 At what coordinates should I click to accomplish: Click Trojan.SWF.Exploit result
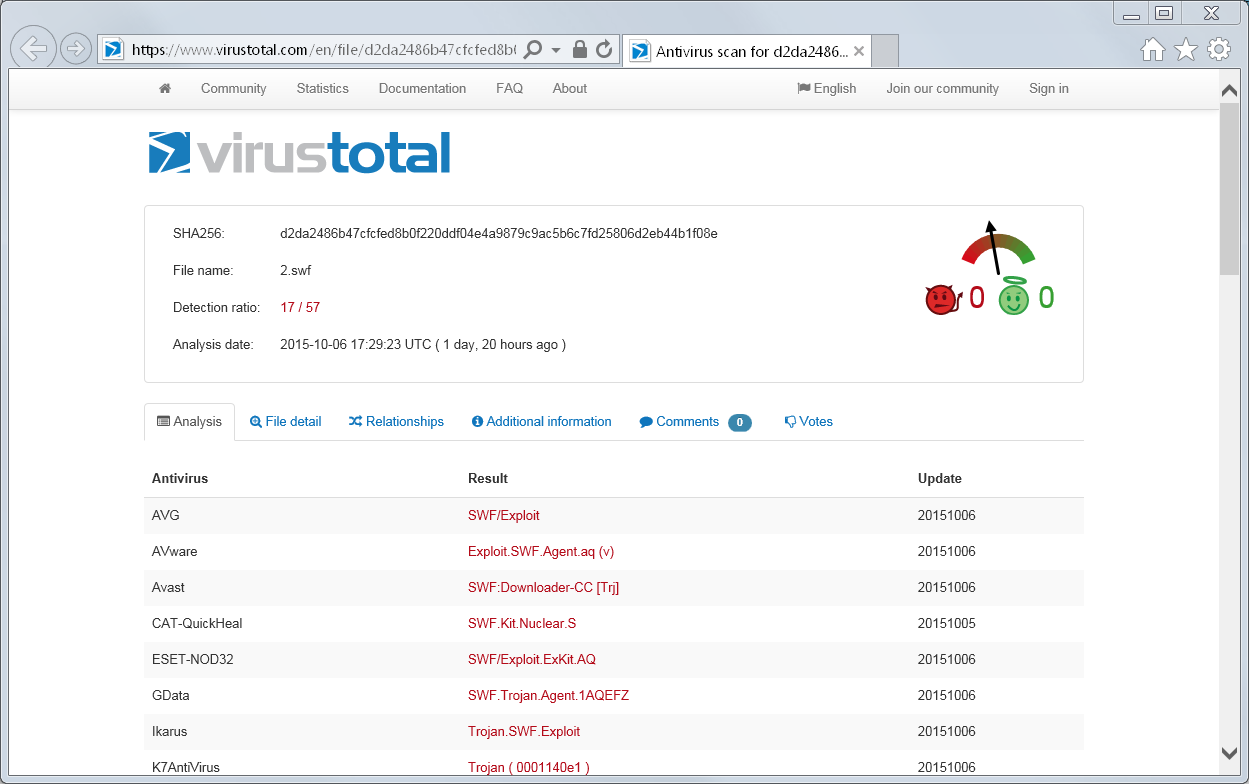(524, 731)
